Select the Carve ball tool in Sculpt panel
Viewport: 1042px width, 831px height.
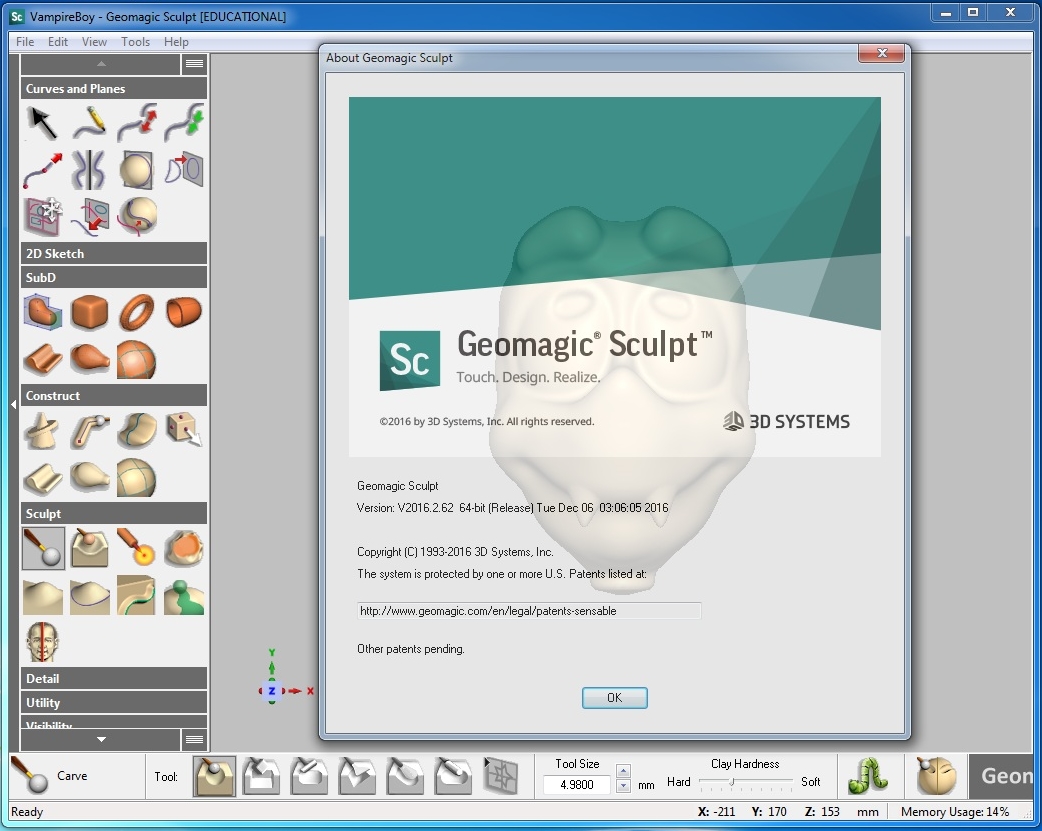[43, 548]
